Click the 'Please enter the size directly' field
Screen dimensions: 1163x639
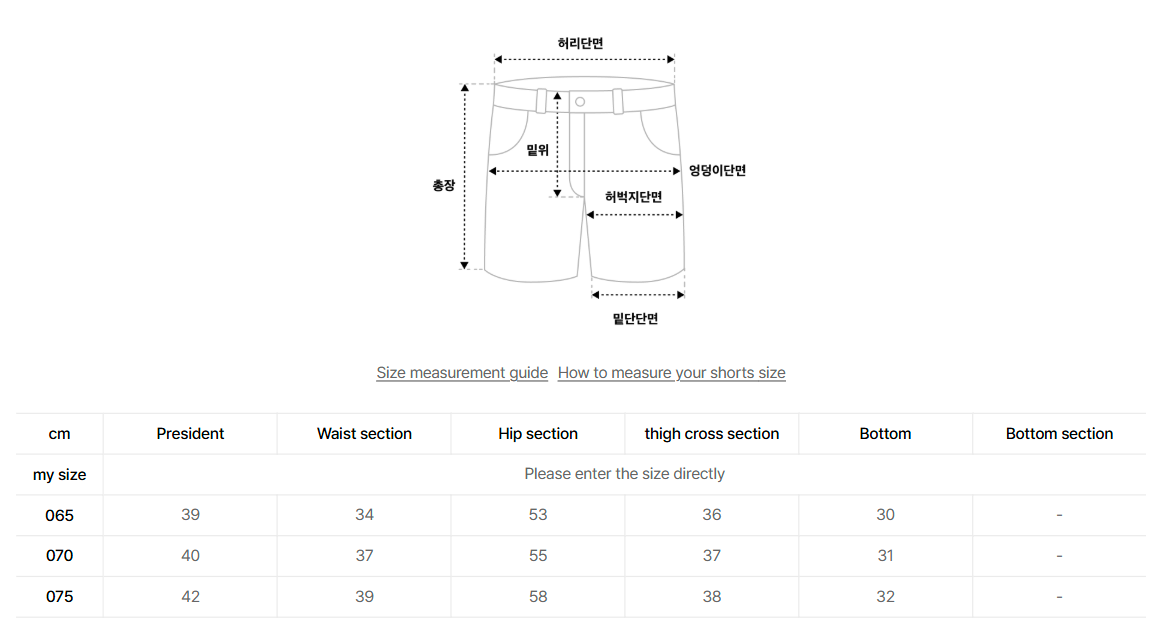(624, 474)
